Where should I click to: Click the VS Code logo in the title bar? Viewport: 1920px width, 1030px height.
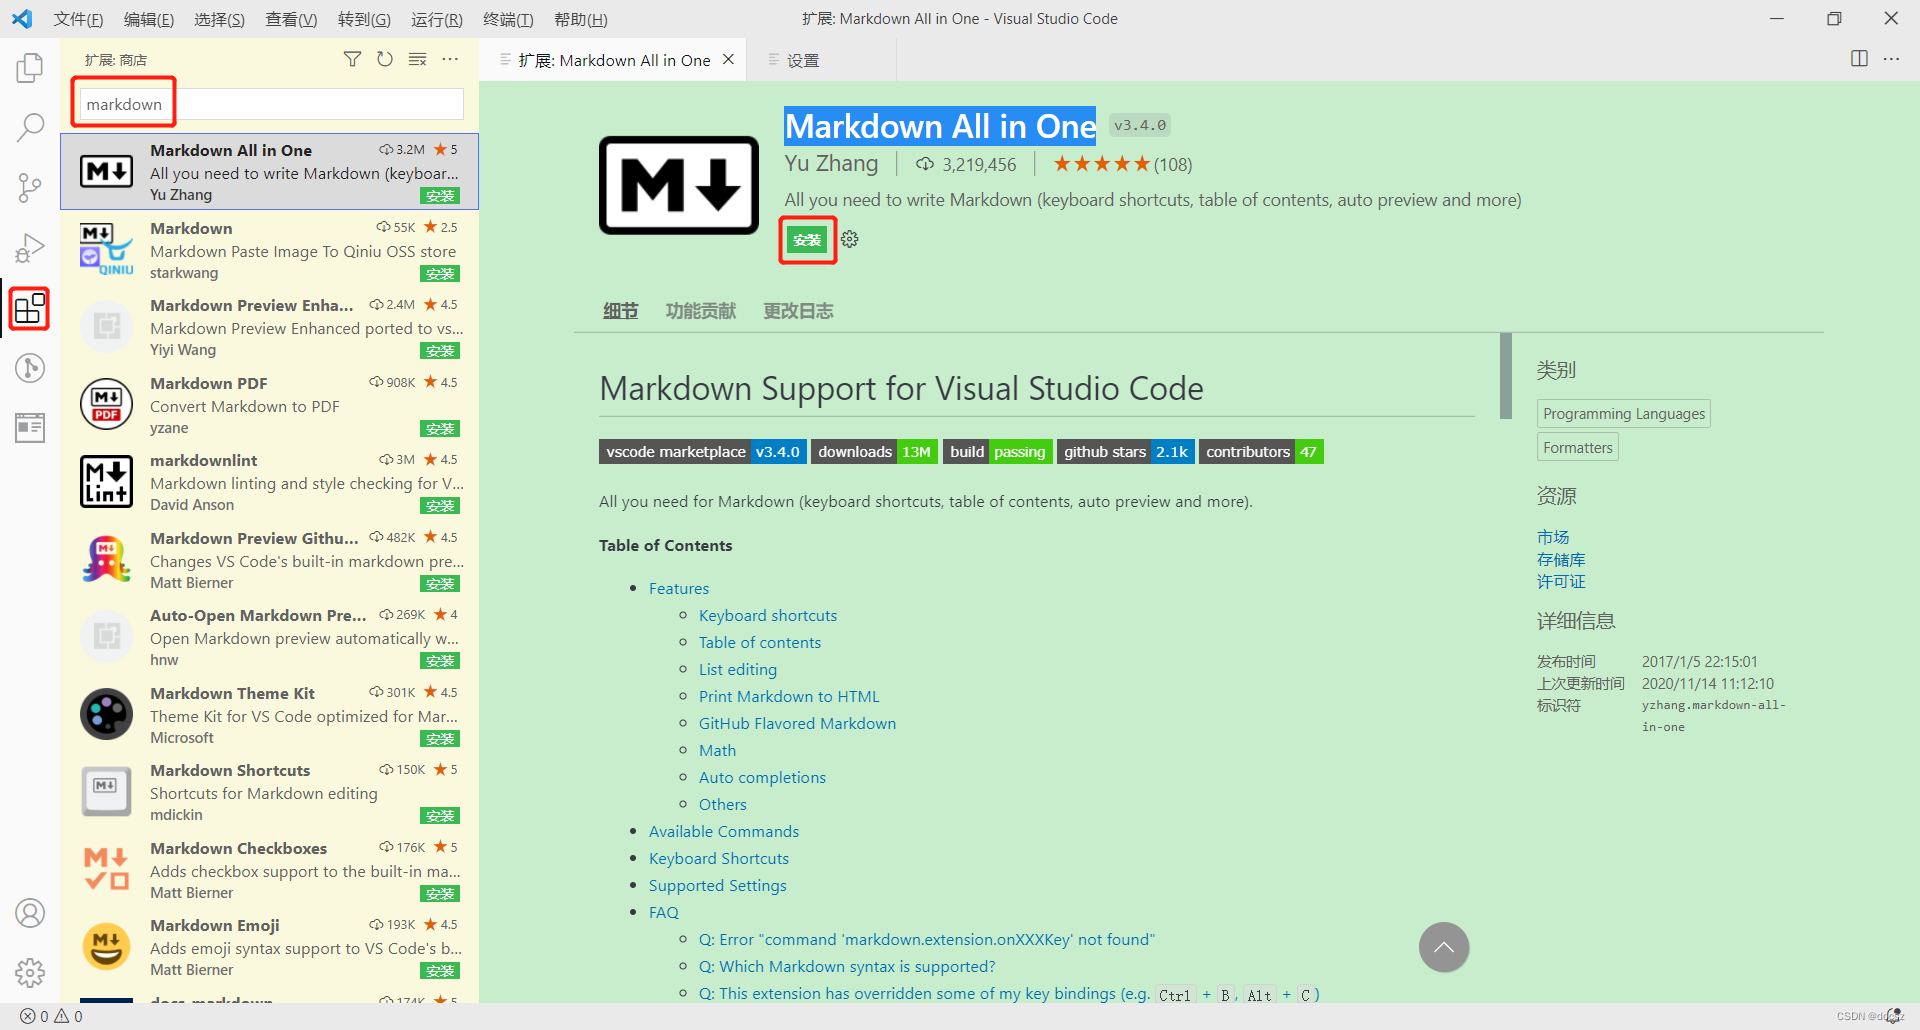tap(22, 19)
